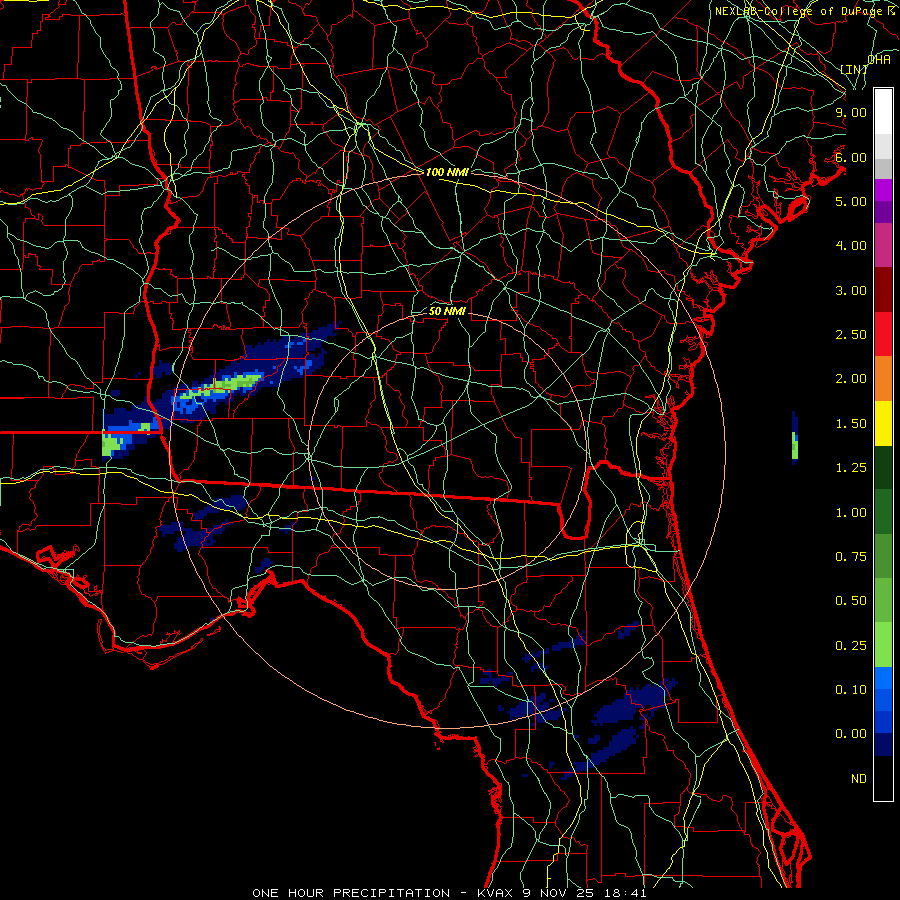Click the 6.00 legend value
900x900 pixels.
(851, 157)
